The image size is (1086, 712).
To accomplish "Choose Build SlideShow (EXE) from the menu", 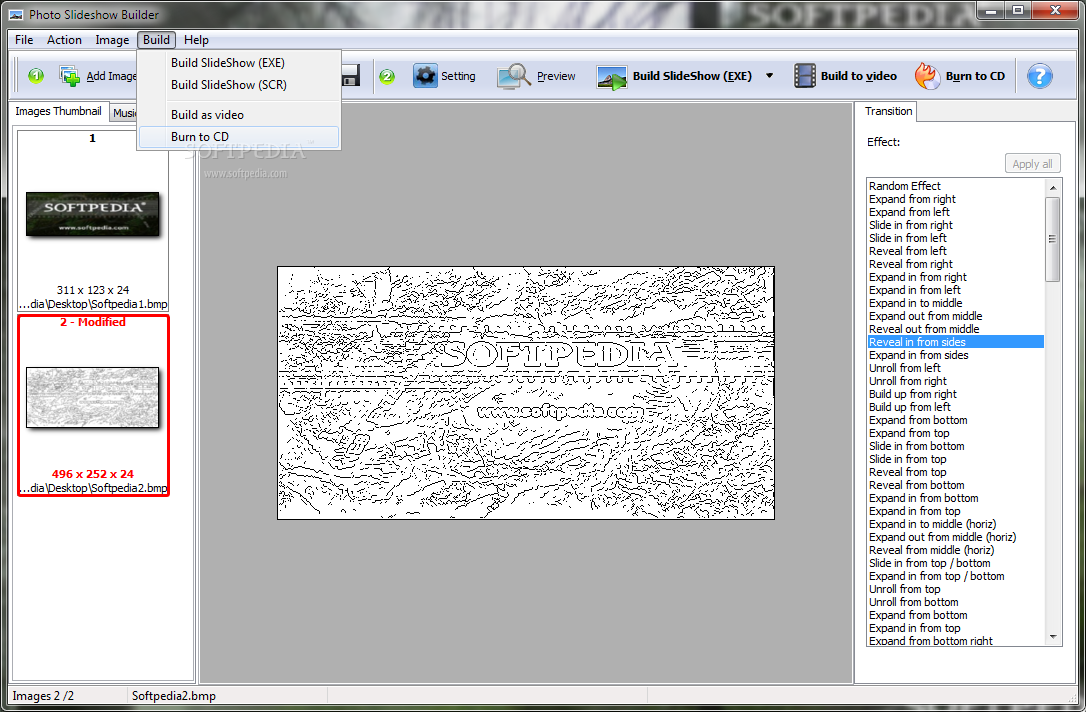I will click(x=239, y=62).
